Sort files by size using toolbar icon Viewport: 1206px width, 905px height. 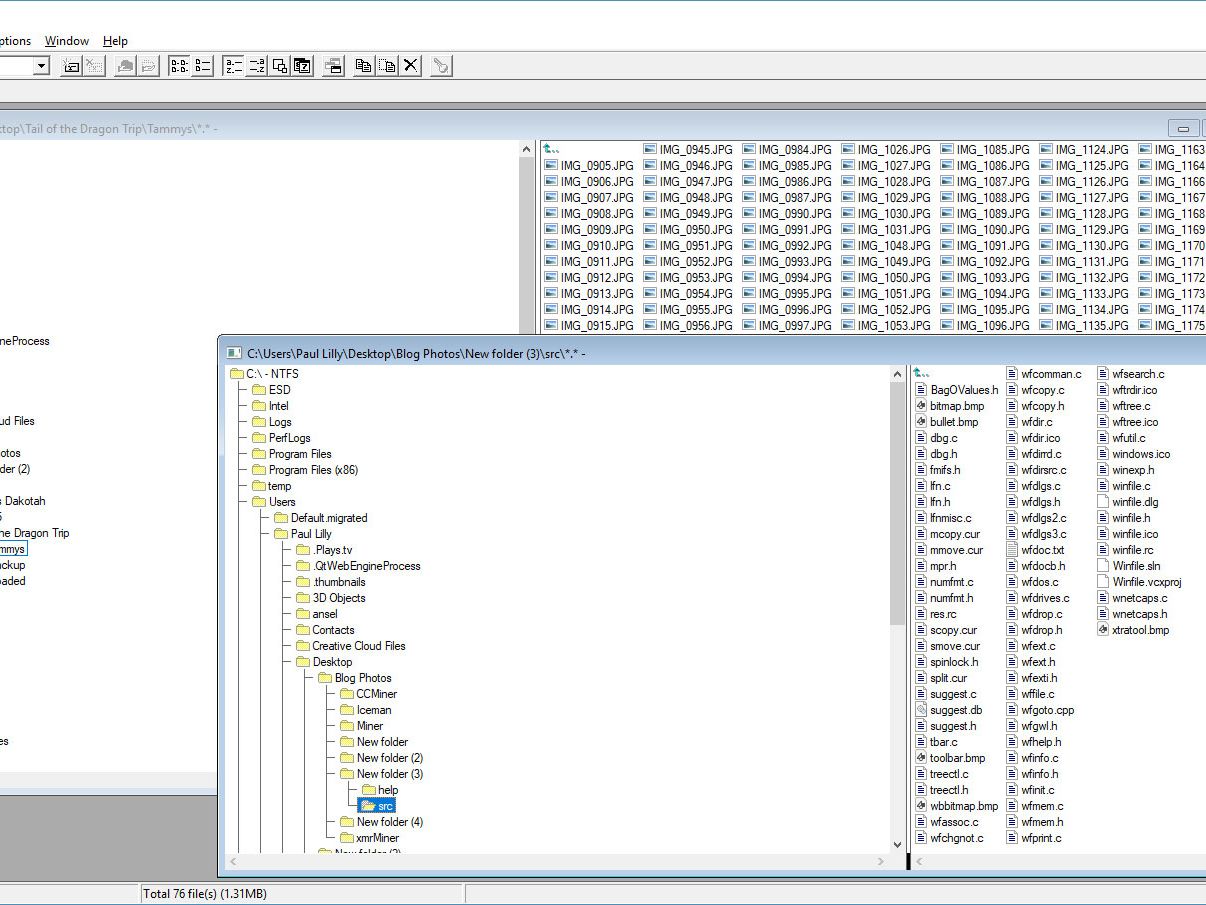pyautogui.click(x=280, y=66)
